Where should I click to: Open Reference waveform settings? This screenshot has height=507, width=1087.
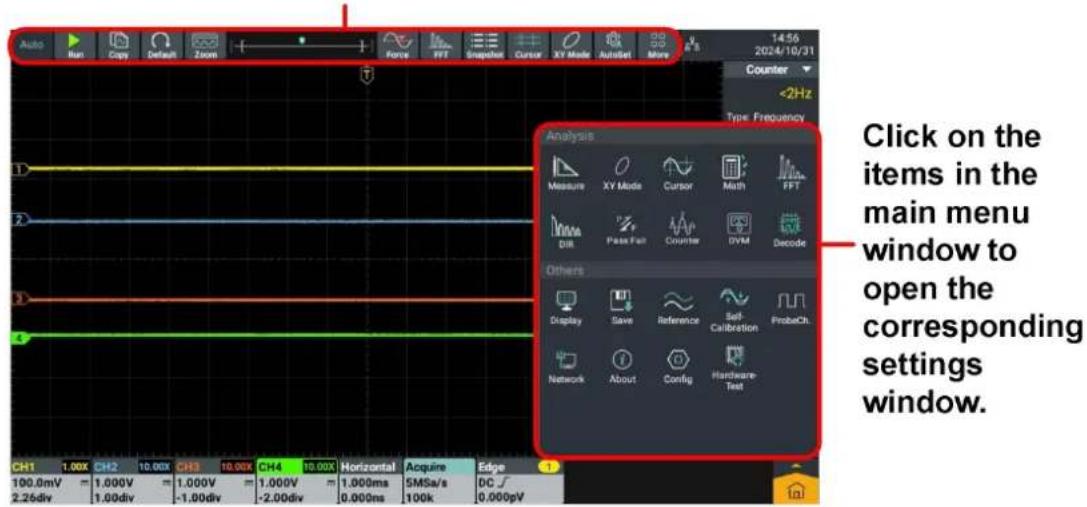point(678,309)
